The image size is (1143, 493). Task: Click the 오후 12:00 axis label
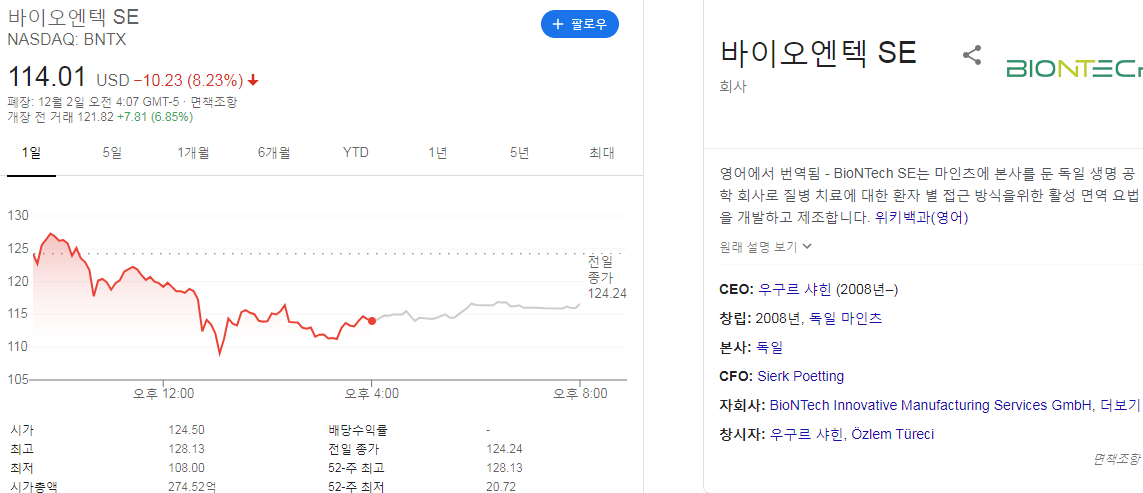pos(163,394)
